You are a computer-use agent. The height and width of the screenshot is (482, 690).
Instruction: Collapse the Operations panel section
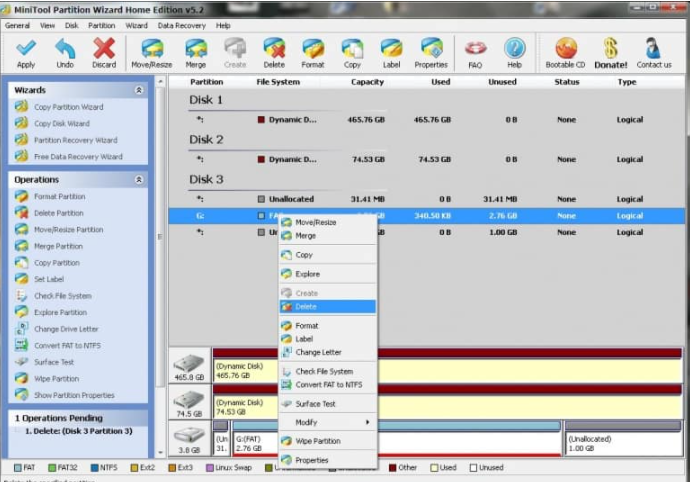tap(139, 180)
